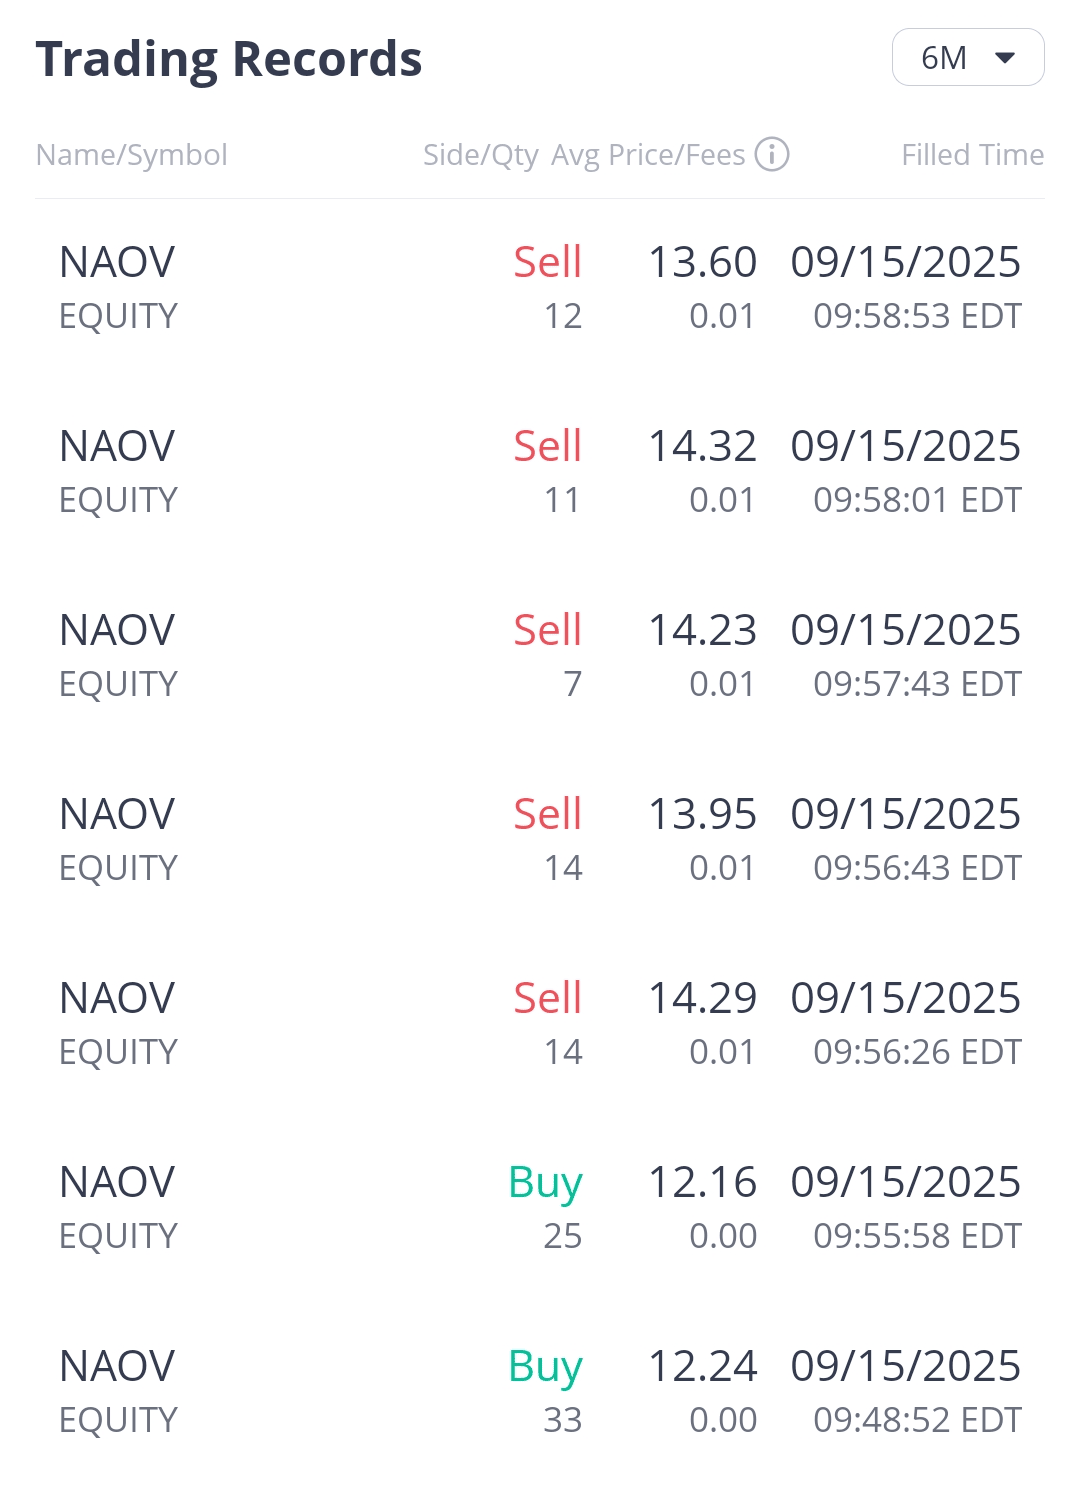
Task: Click the dropdown arrow beside 6M
Action: click(x=1005, y=58)
